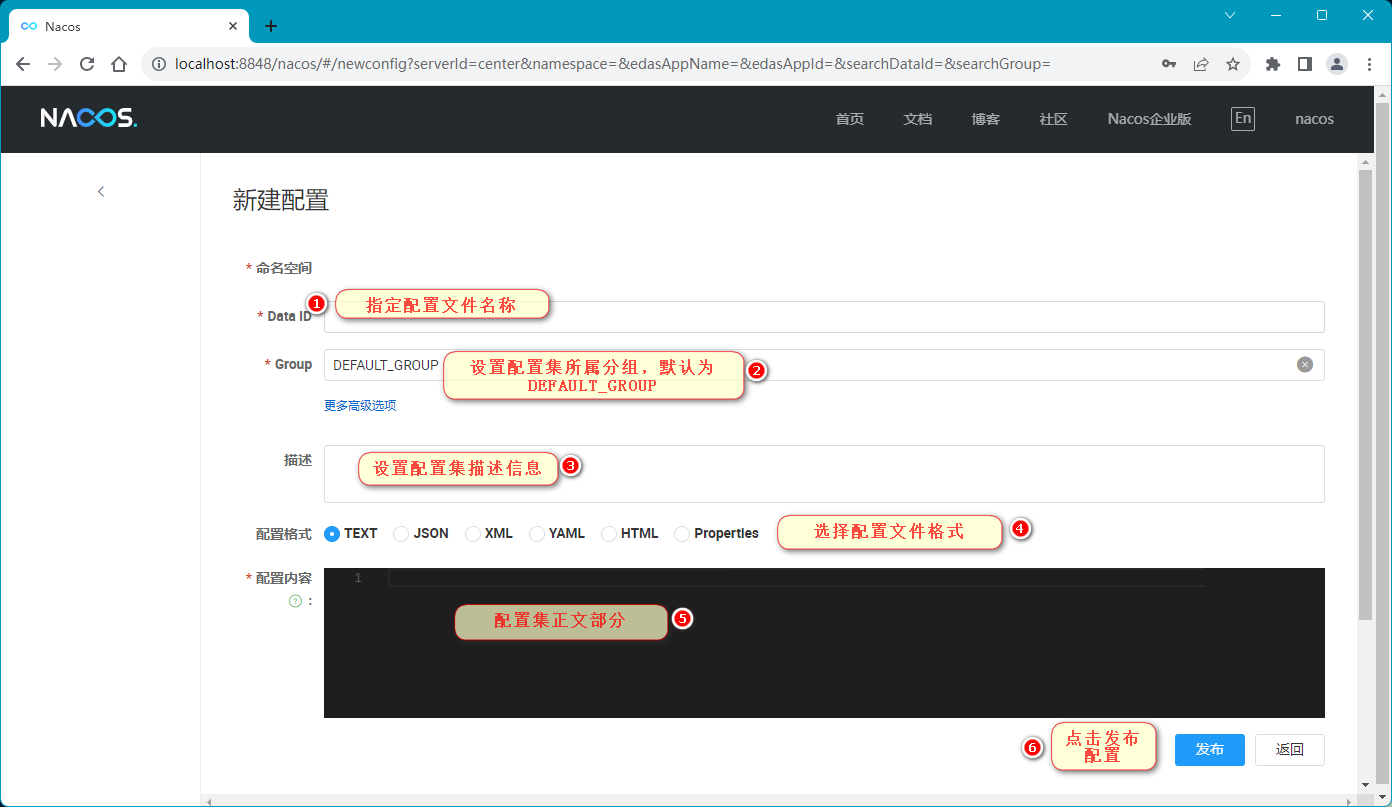This screenshot has height=807, width=1392.
Task: Click horizontal scrollbar left arrow
Action: click(208, 801)
